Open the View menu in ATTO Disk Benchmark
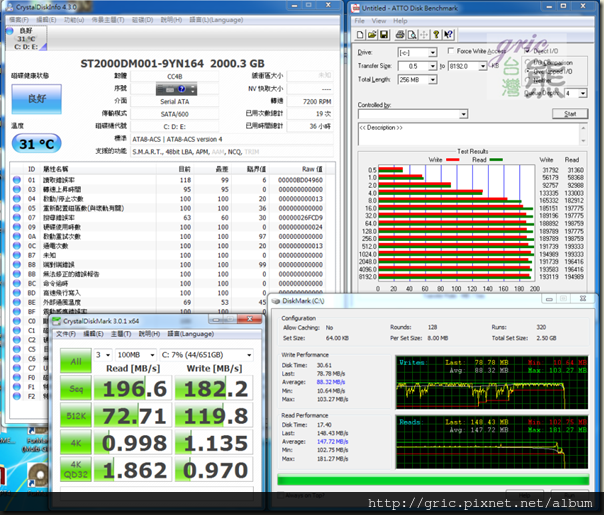The height and width of the screenshot is (515, 604). coord(379,21)
